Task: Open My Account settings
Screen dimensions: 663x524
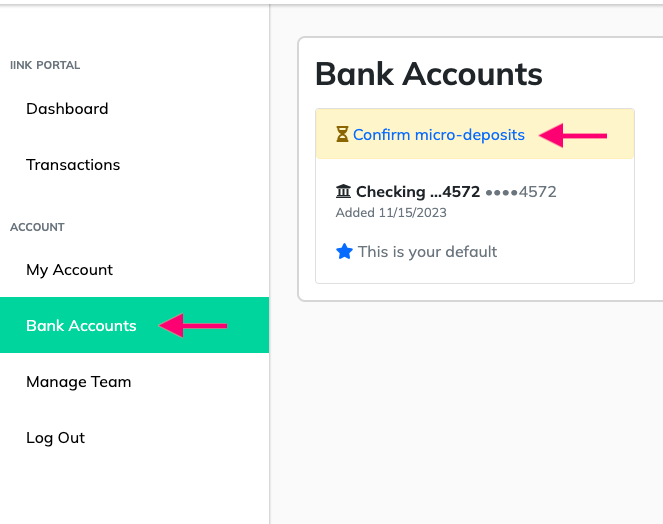Action: pos(69,270)
